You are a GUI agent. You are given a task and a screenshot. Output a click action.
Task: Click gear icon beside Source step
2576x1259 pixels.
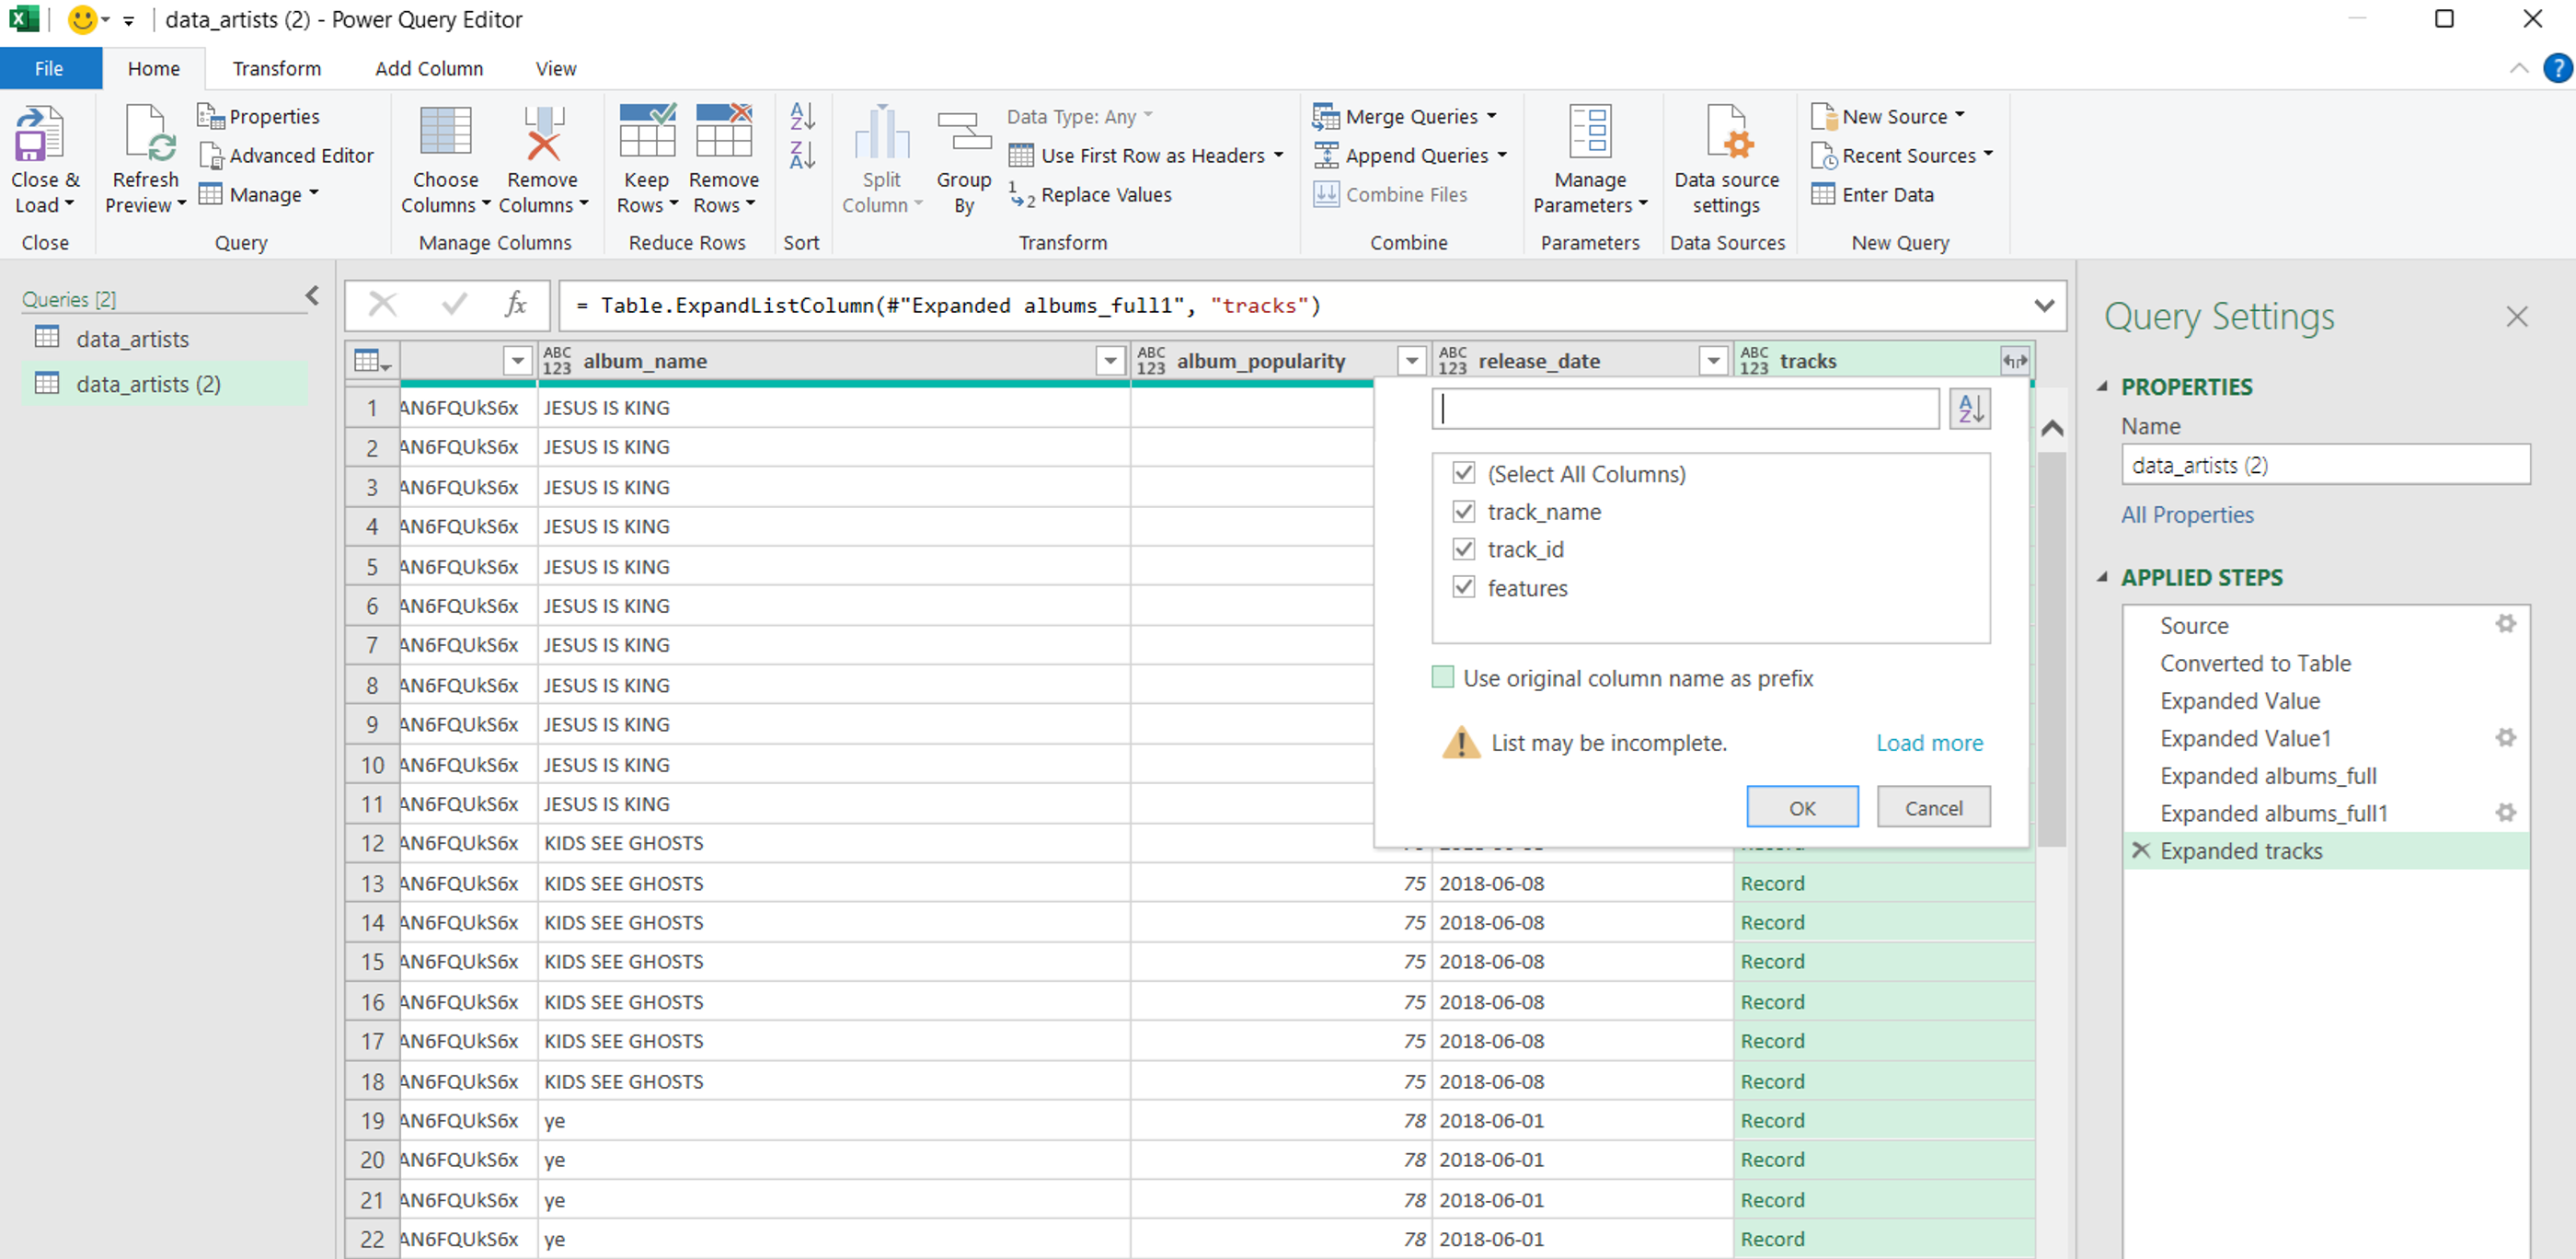coord(2505,625)
